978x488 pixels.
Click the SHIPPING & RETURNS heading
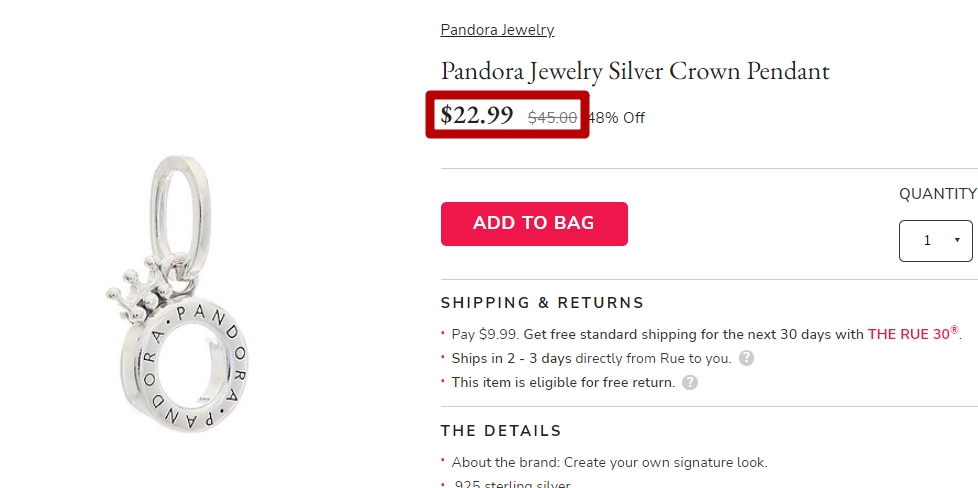point(542,303)
